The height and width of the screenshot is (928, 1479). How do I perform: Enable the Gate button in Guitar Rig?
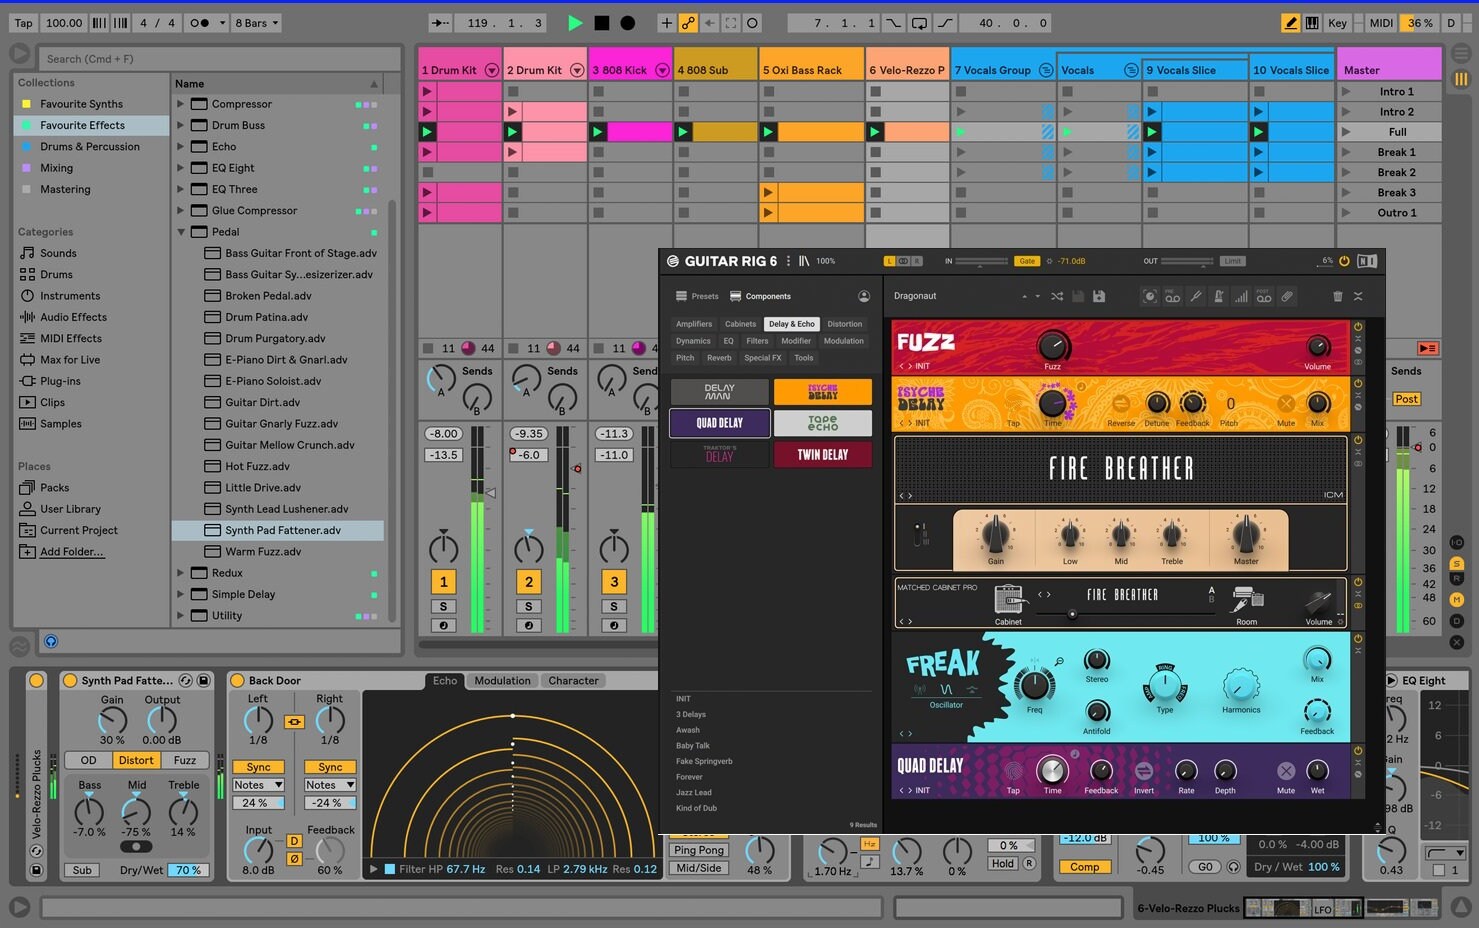pyautogui.click(x=1027, y=261)
